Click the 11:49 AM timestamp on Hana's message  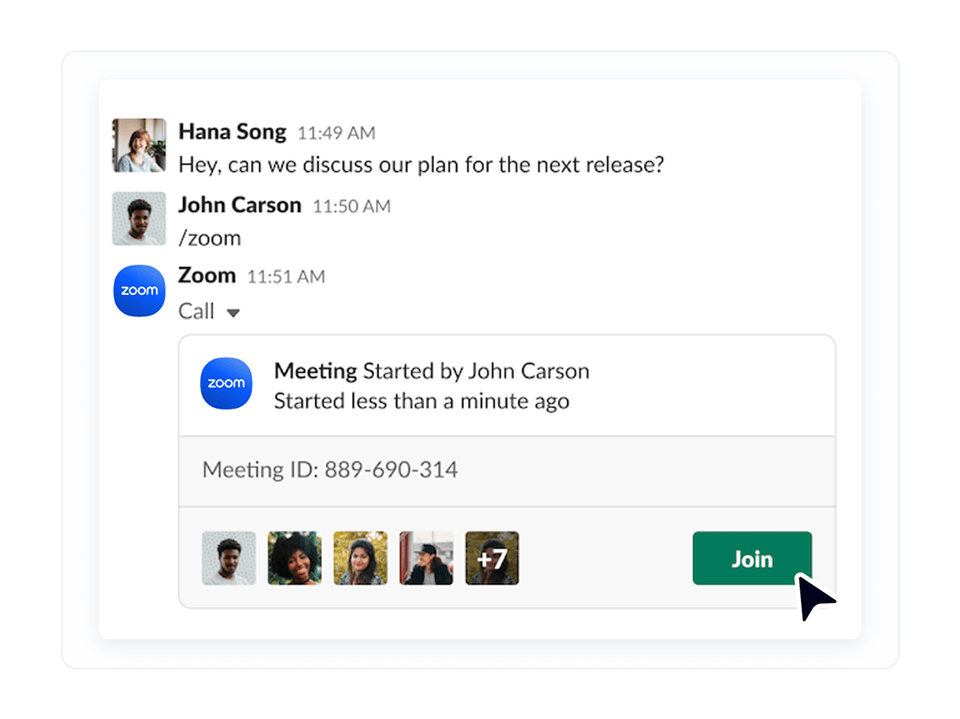pos(335,133)
